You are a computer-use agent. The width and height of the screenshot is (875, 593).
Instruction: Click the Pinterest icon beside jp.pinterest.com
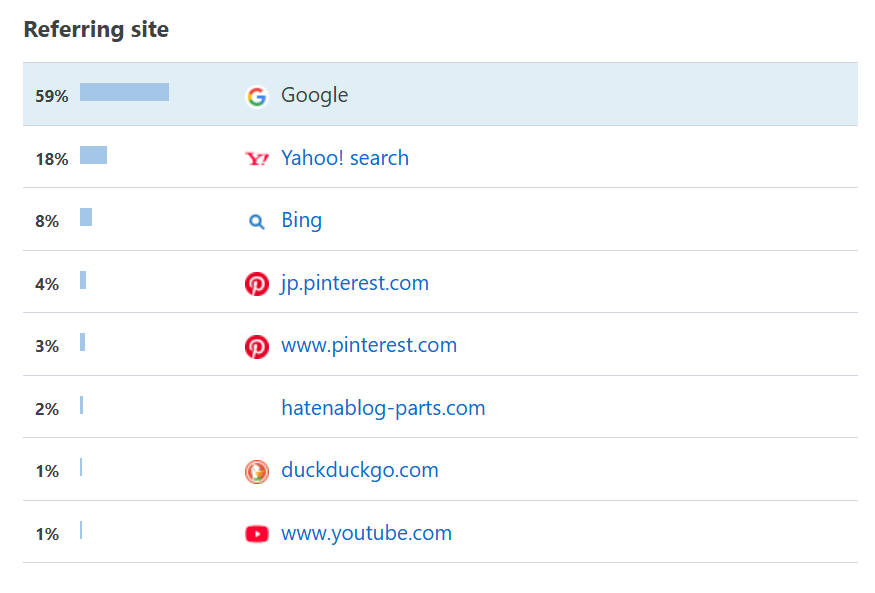pyautogui.click(x=257, y=284)
